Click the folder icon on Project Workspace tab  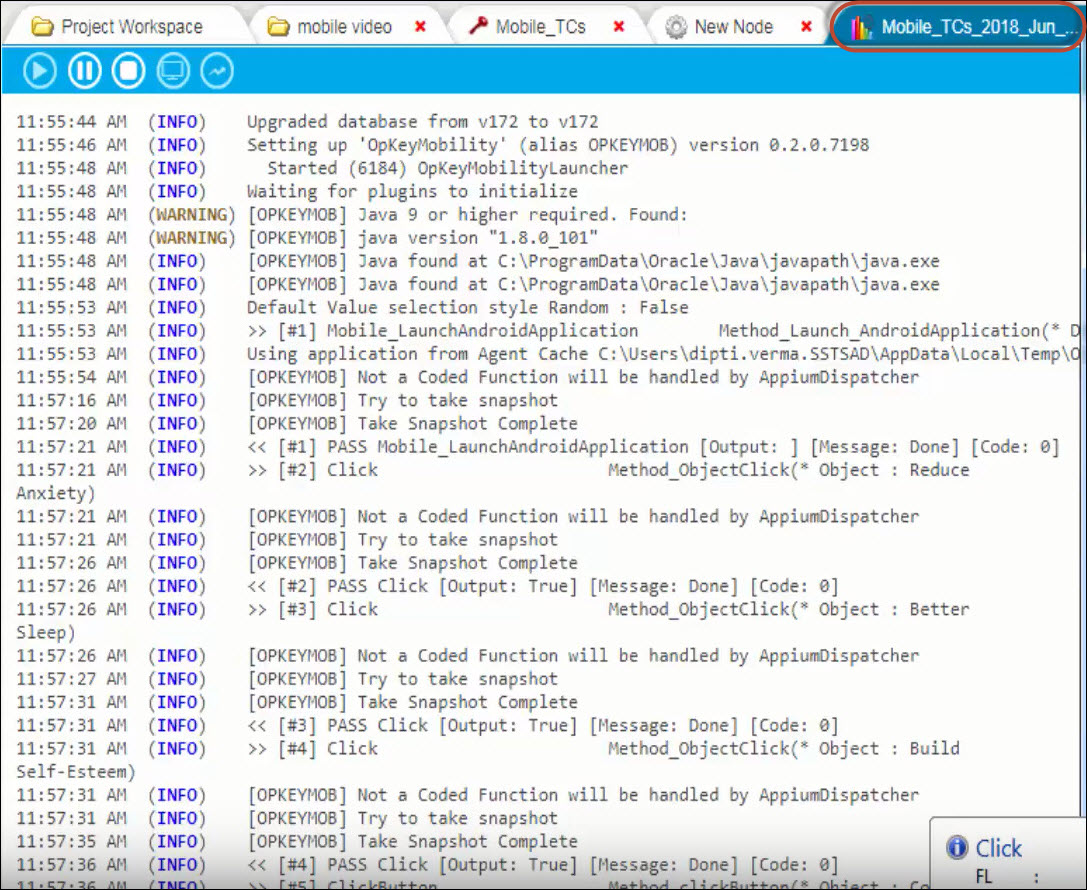tap(43, 27)
